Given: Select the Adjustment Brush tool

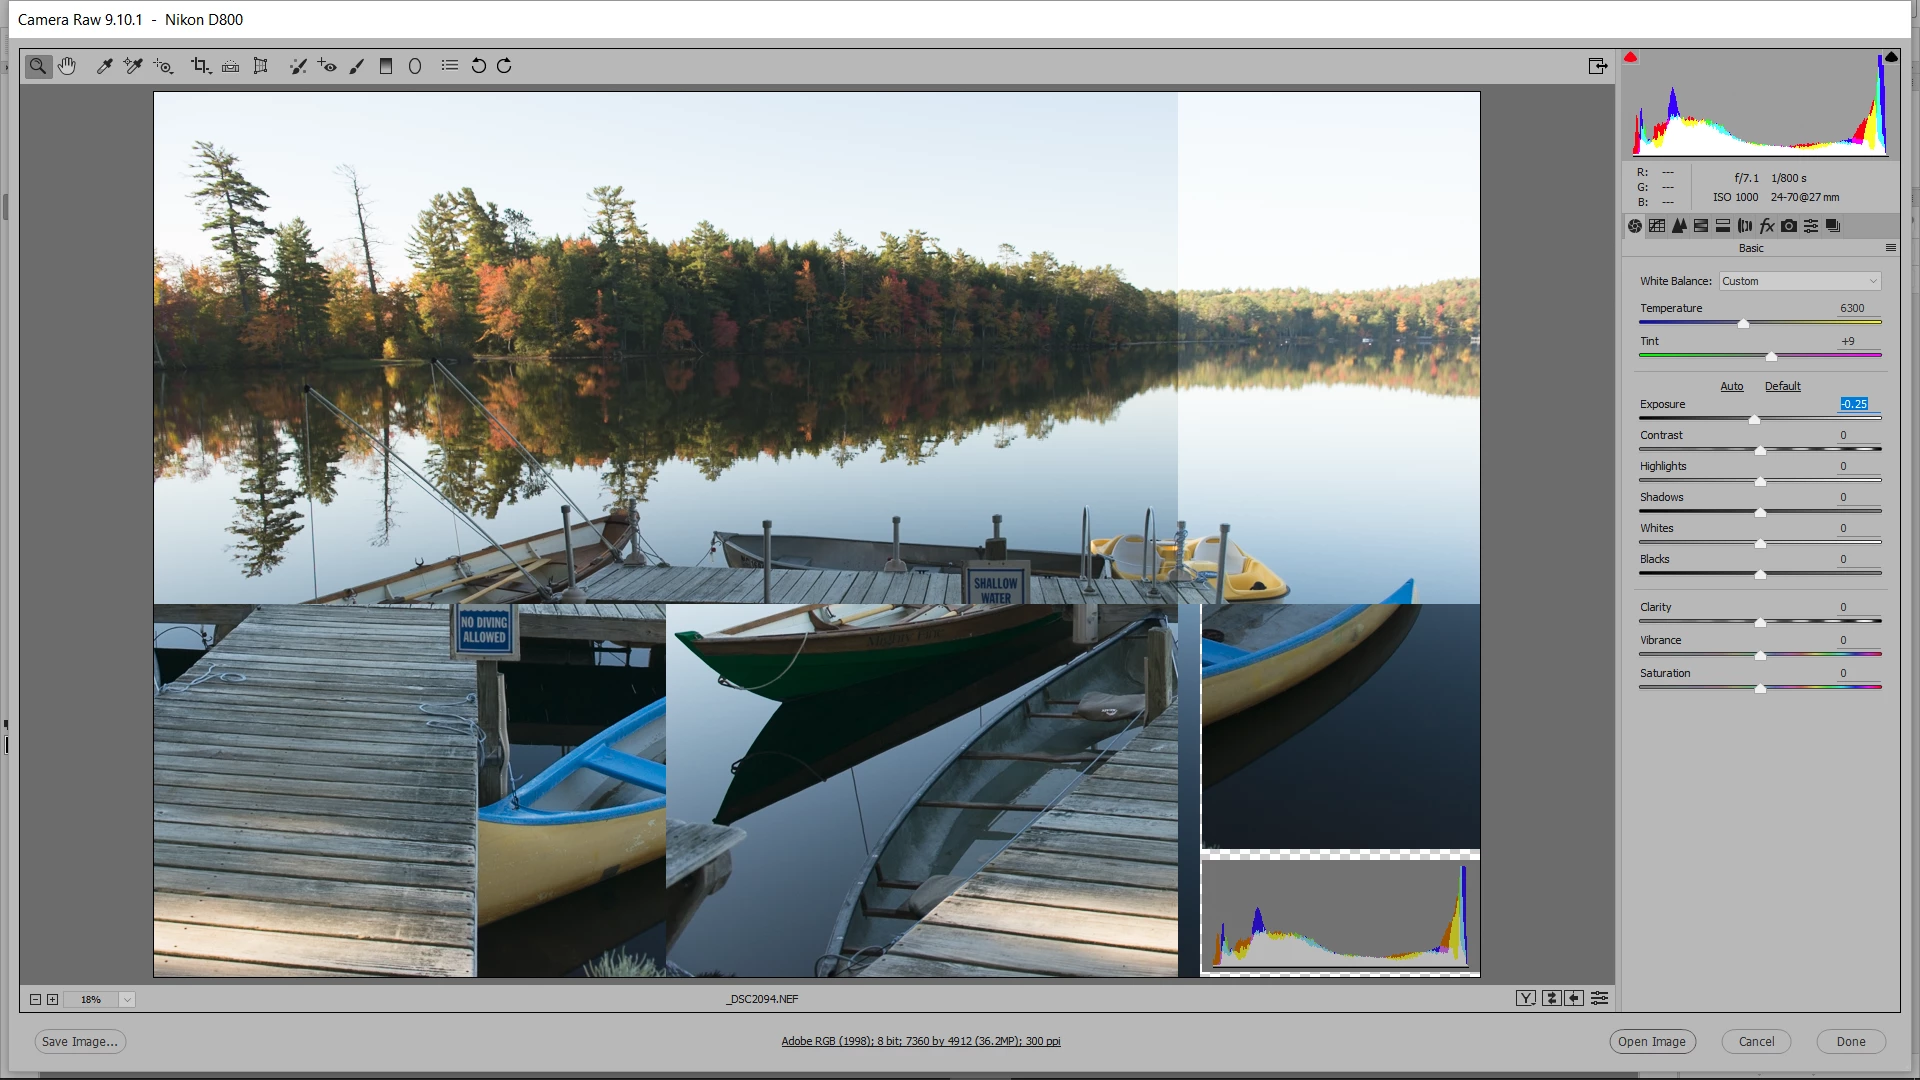Looking at the screenshot, I should (356, 66).
